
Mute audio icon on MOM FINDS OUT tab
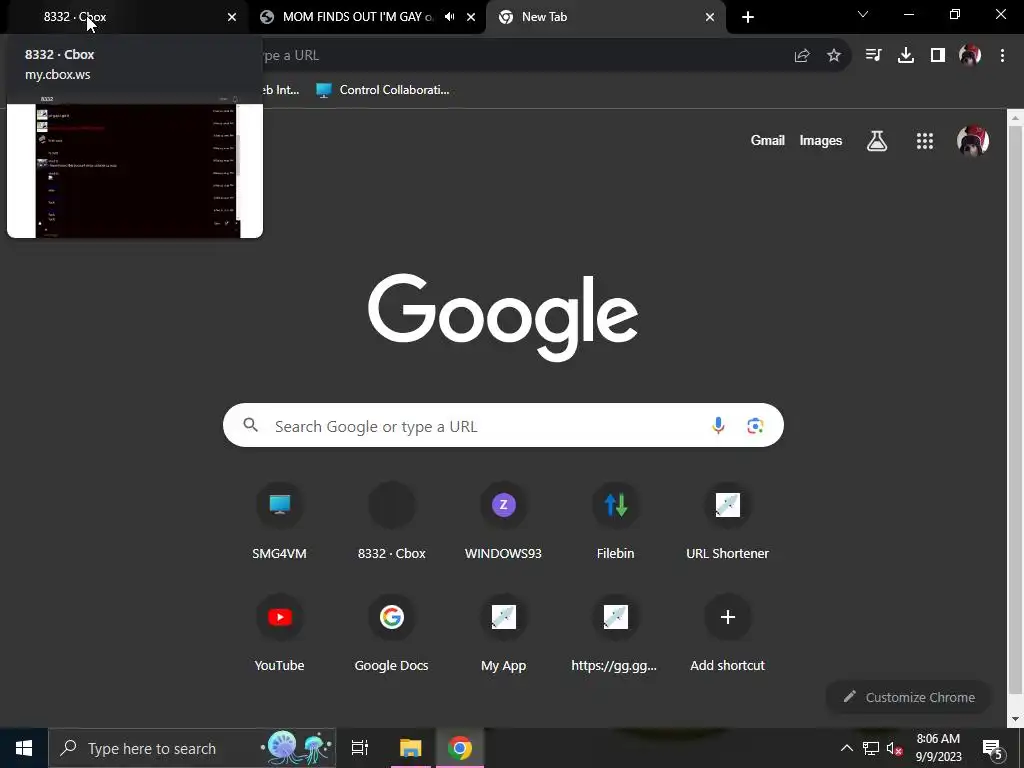point(449,17)
